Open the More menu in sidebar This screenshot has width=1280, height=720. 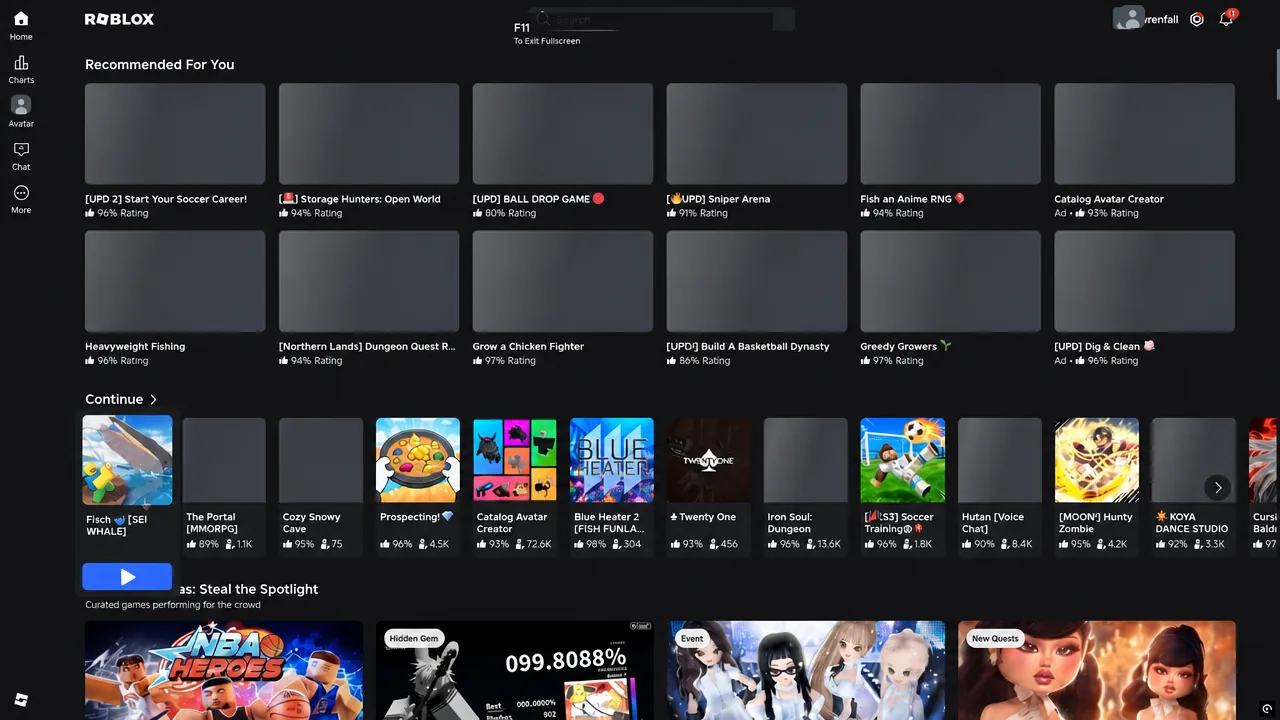click(21, 199)
